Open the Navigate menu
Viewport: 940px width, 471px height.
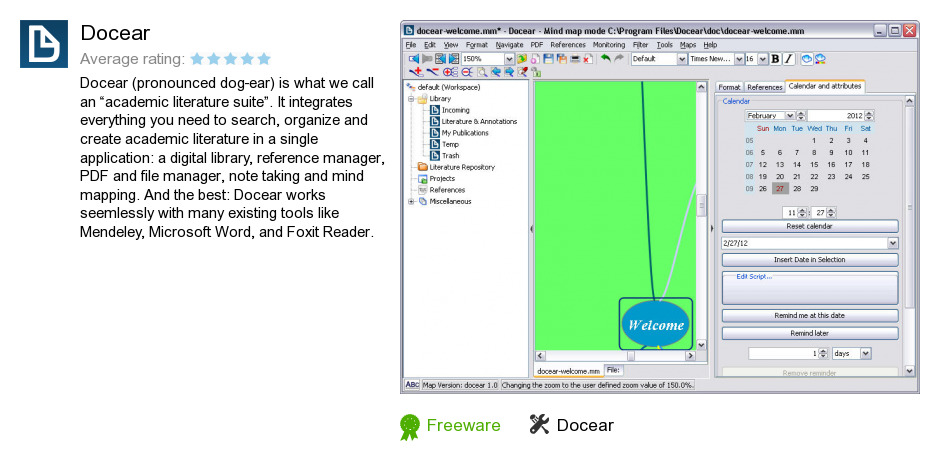(x=510, y=45)
